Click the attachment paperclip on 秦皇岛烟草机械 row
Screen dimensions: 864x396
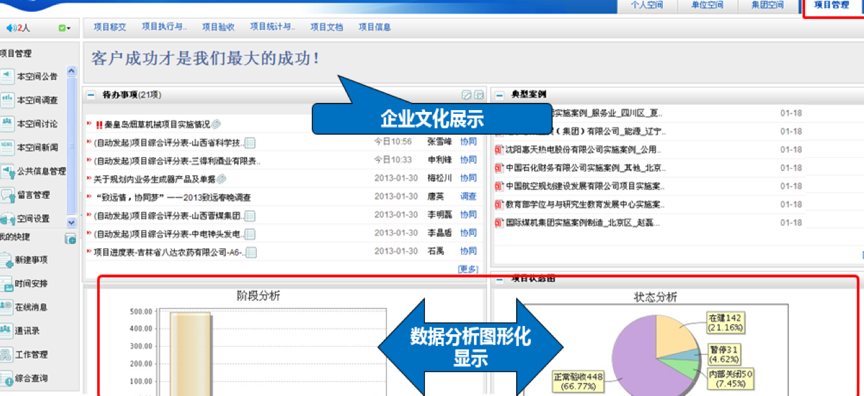[x=216, y=124]
